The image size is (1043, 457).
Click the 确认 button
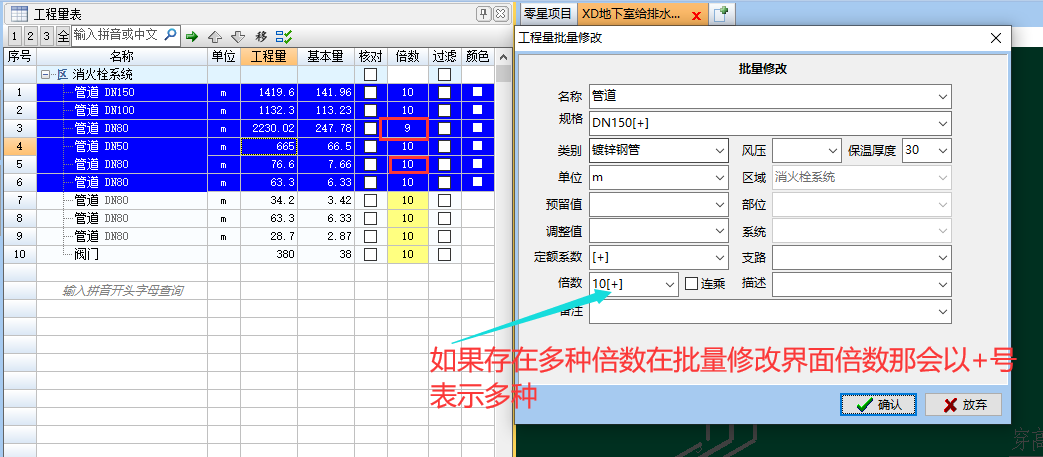point(879,405)
